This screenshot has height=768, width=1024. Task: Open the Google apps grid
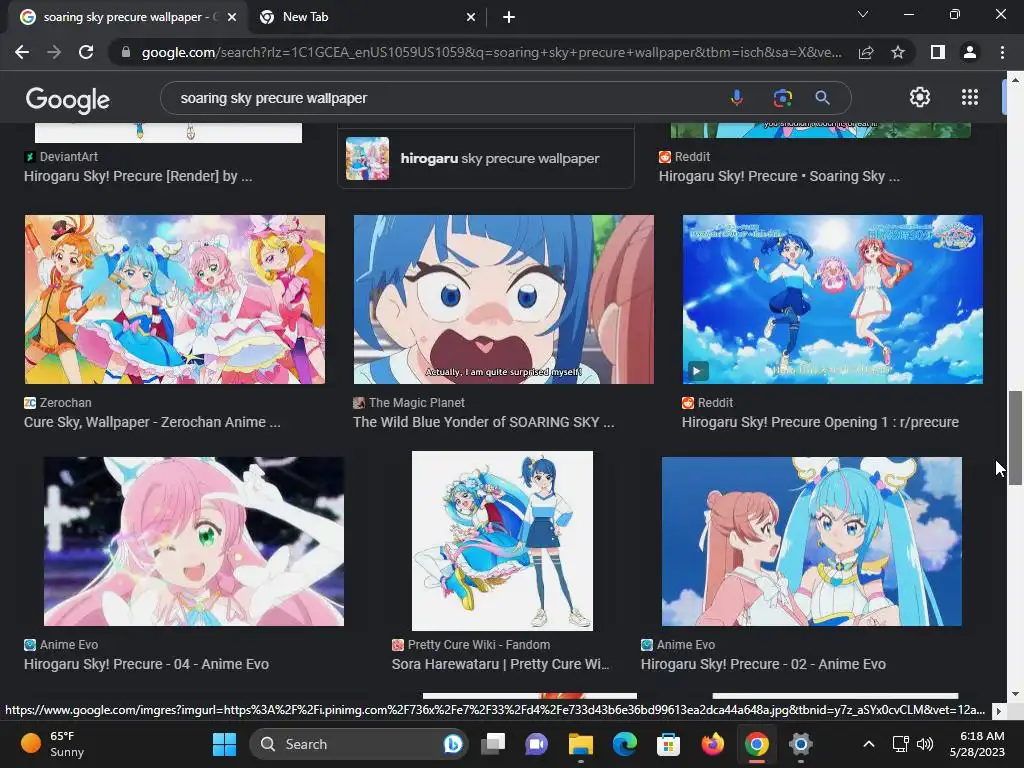(970, 97)
